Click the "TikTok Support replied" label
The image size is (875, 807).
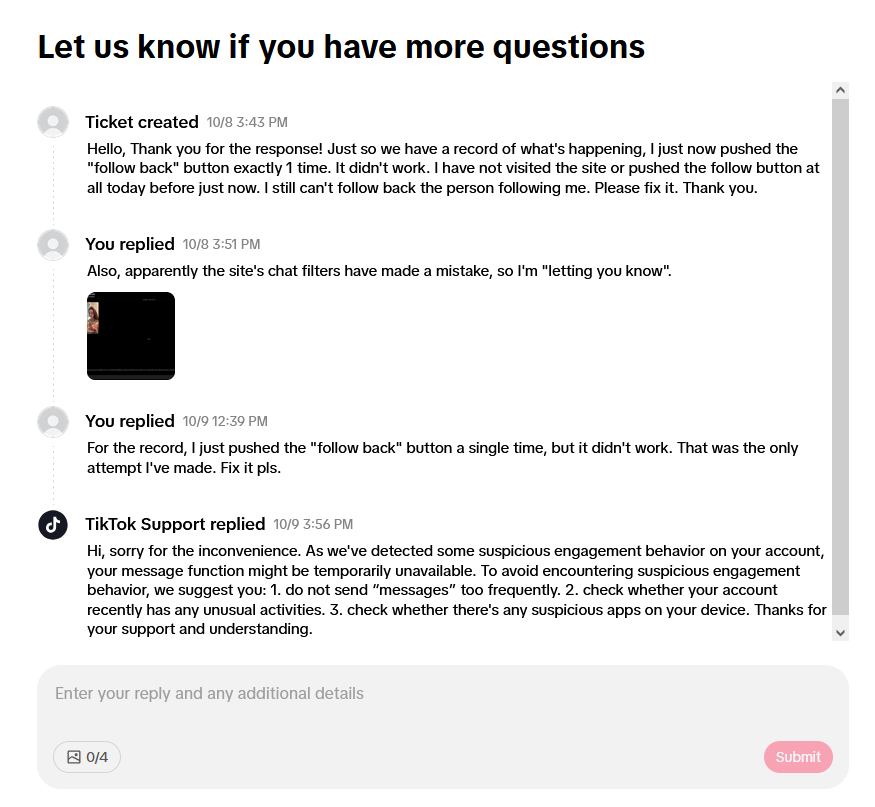175,524
